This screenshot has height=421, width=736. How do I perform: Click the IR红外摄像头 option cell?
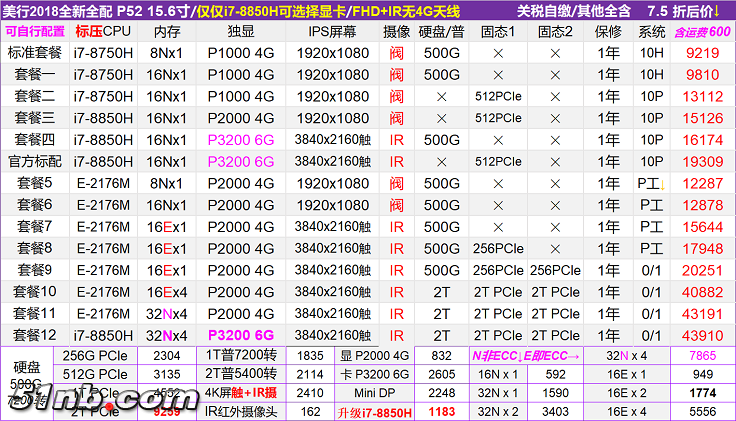click(242, 410)
